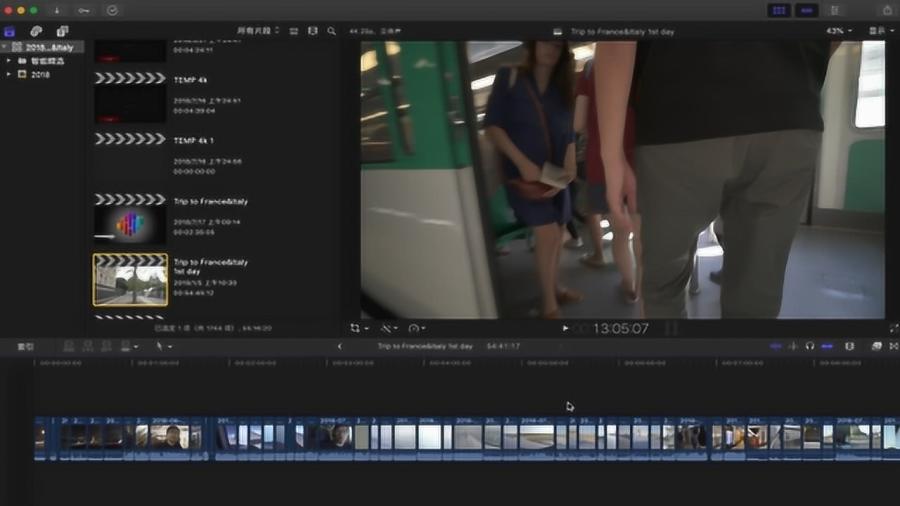
Task: Open the keyword editor key icon
Action: [x=84, y=10]
